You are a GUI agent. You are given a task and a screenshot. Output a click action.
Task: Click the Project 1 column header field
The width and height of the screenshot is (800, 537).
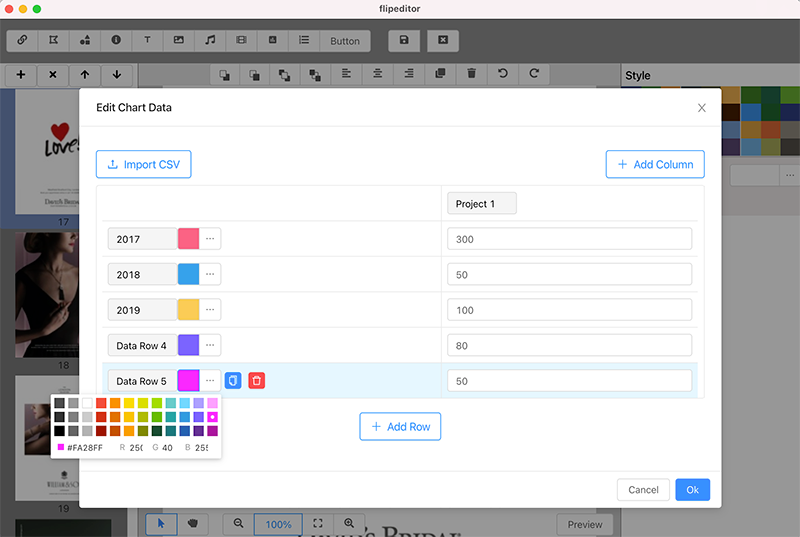(x=482, y=203)
